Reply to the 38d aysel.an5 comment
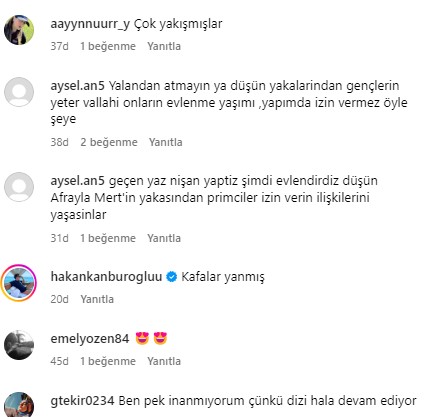Image resolution: width=428 pixels, height=417 pixels. click(165, 142)
